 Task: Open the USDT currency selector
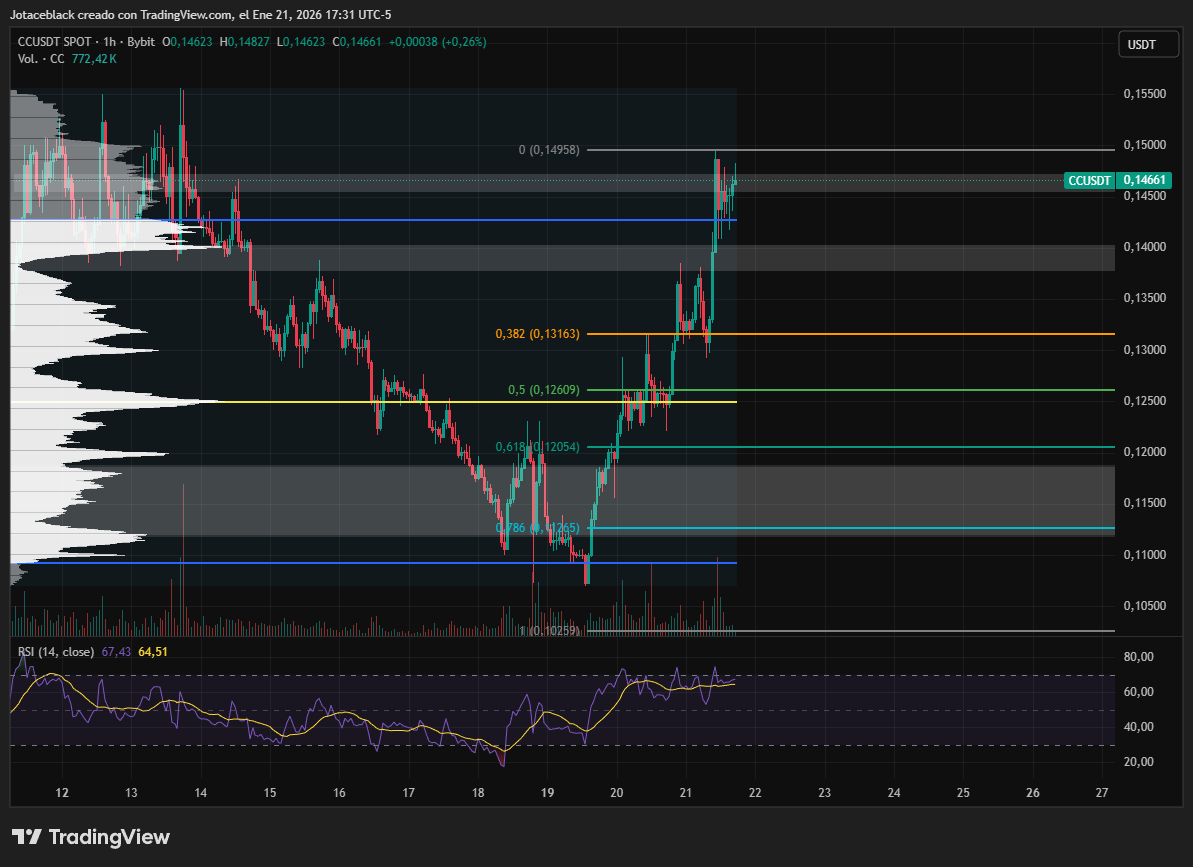(x=1141, y=44)
